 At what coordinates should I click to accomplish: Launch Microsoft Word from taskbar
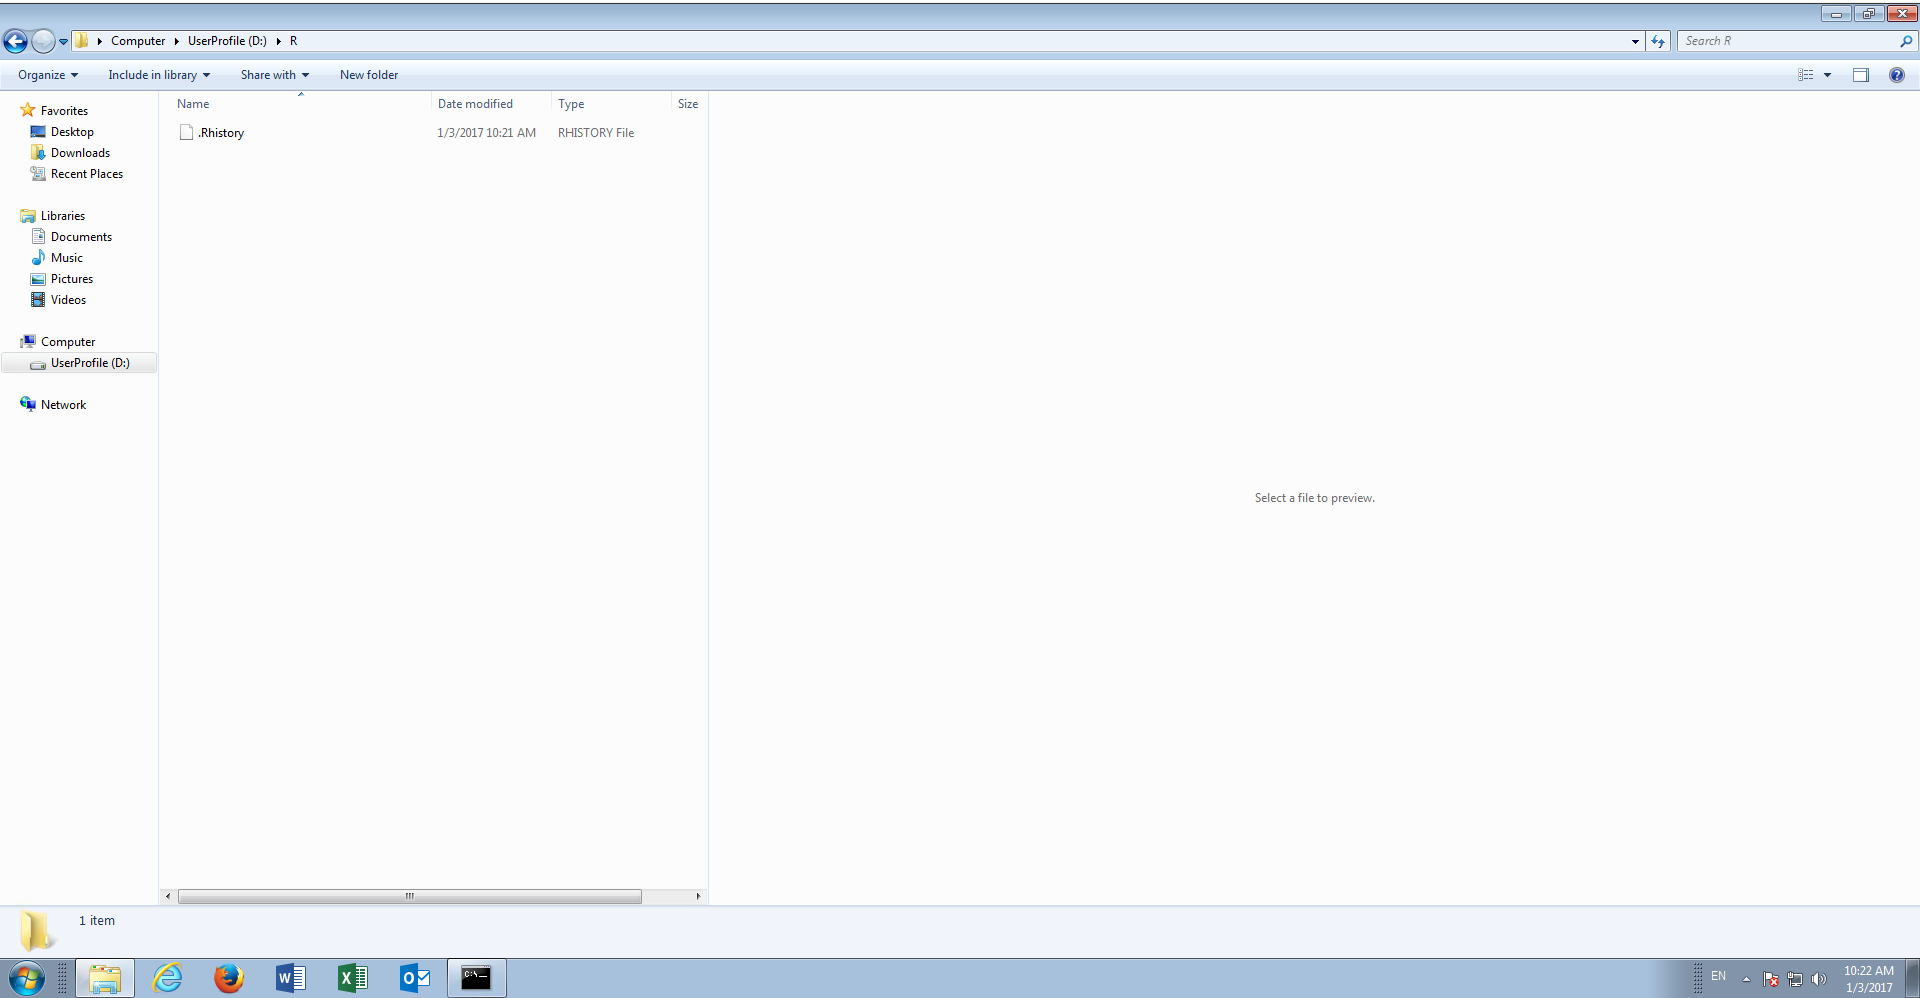point(291,978)
